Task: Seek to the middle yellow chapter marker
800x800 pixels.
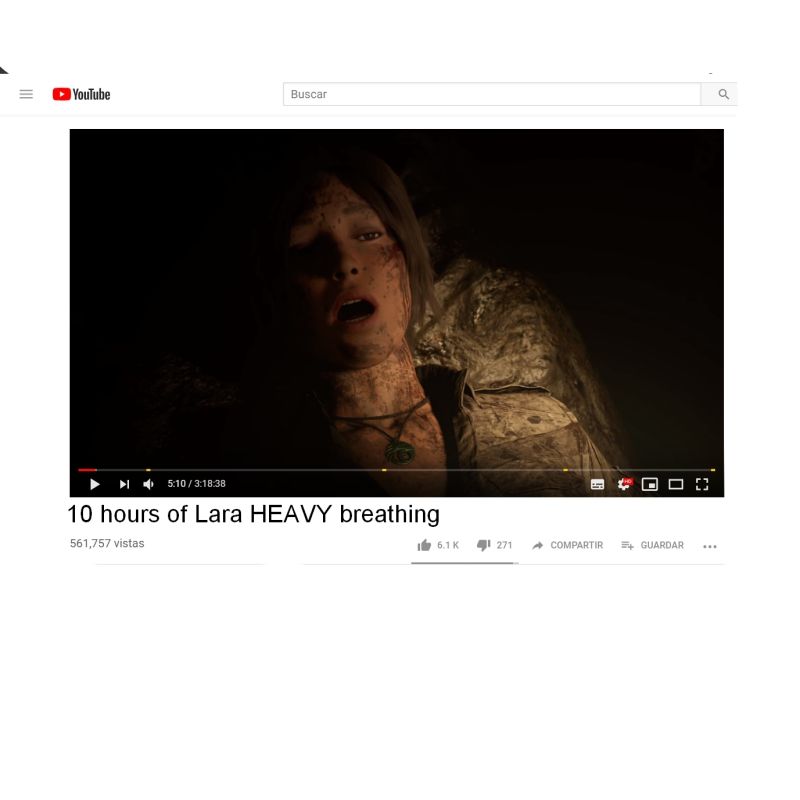Action: (384, 470)
